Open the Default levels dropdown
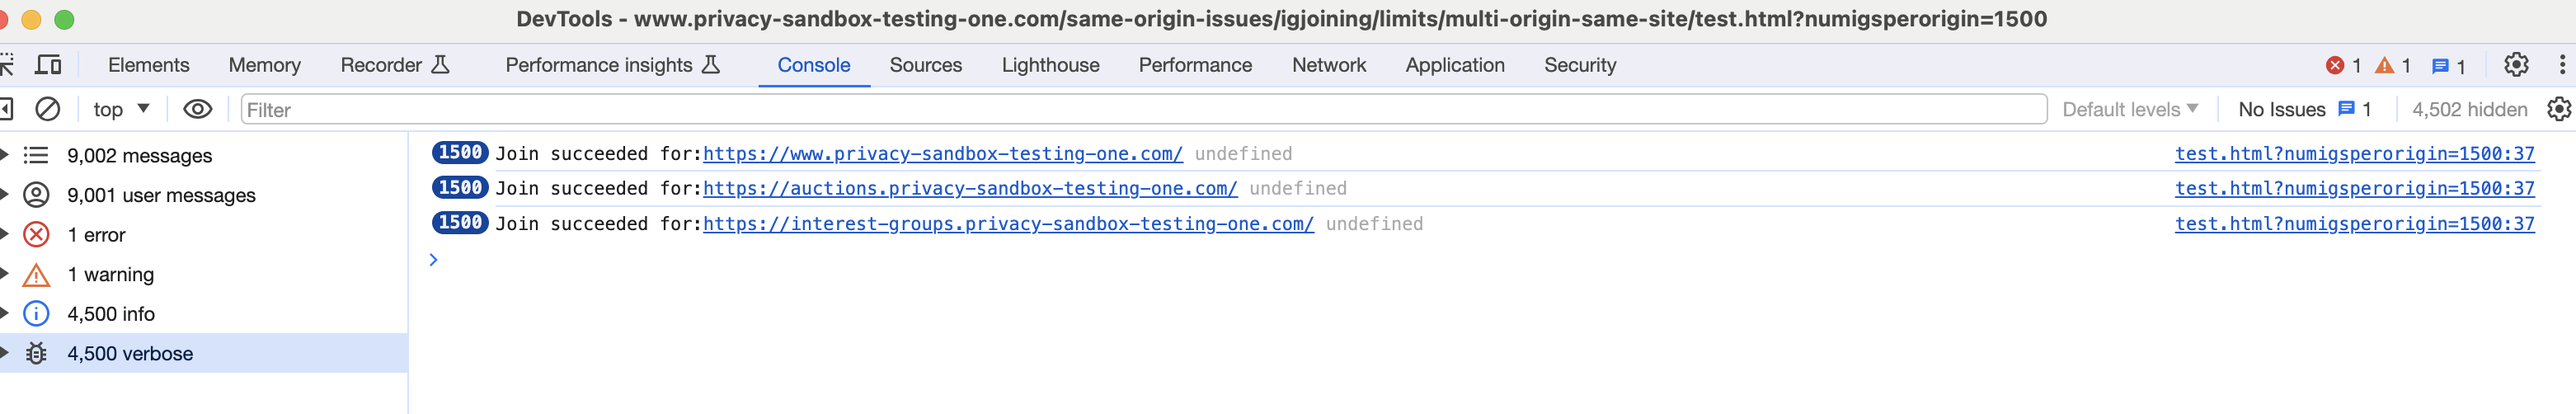 pyautogui.click(x=2130, y=109)
